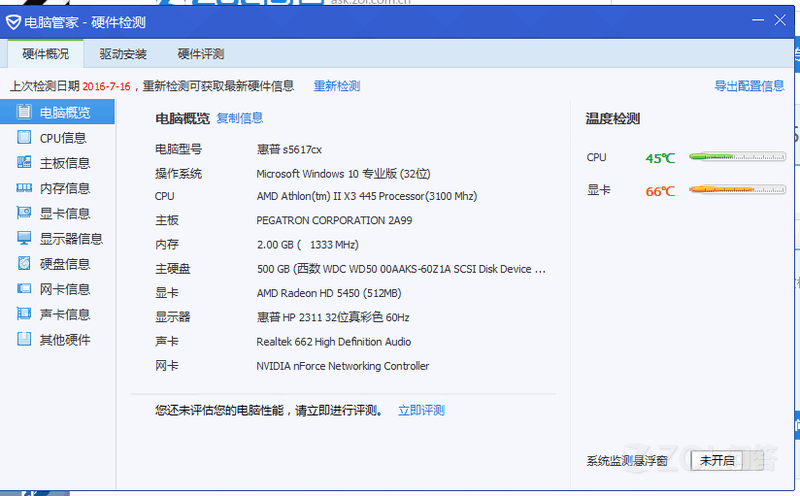The height and width of the screenshot is (496, 800).
Task: Select the 硬件概况 tab
Action: pos(45,54)
